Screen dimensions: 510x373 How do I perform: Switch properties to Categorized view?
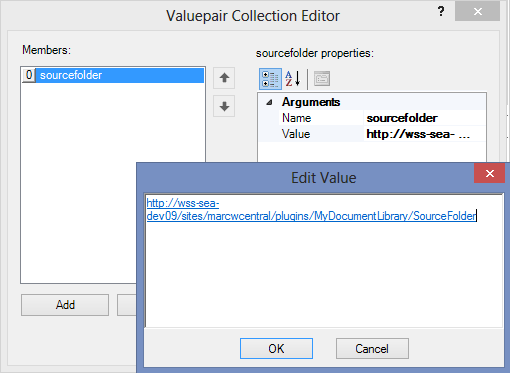coord(270,79)
